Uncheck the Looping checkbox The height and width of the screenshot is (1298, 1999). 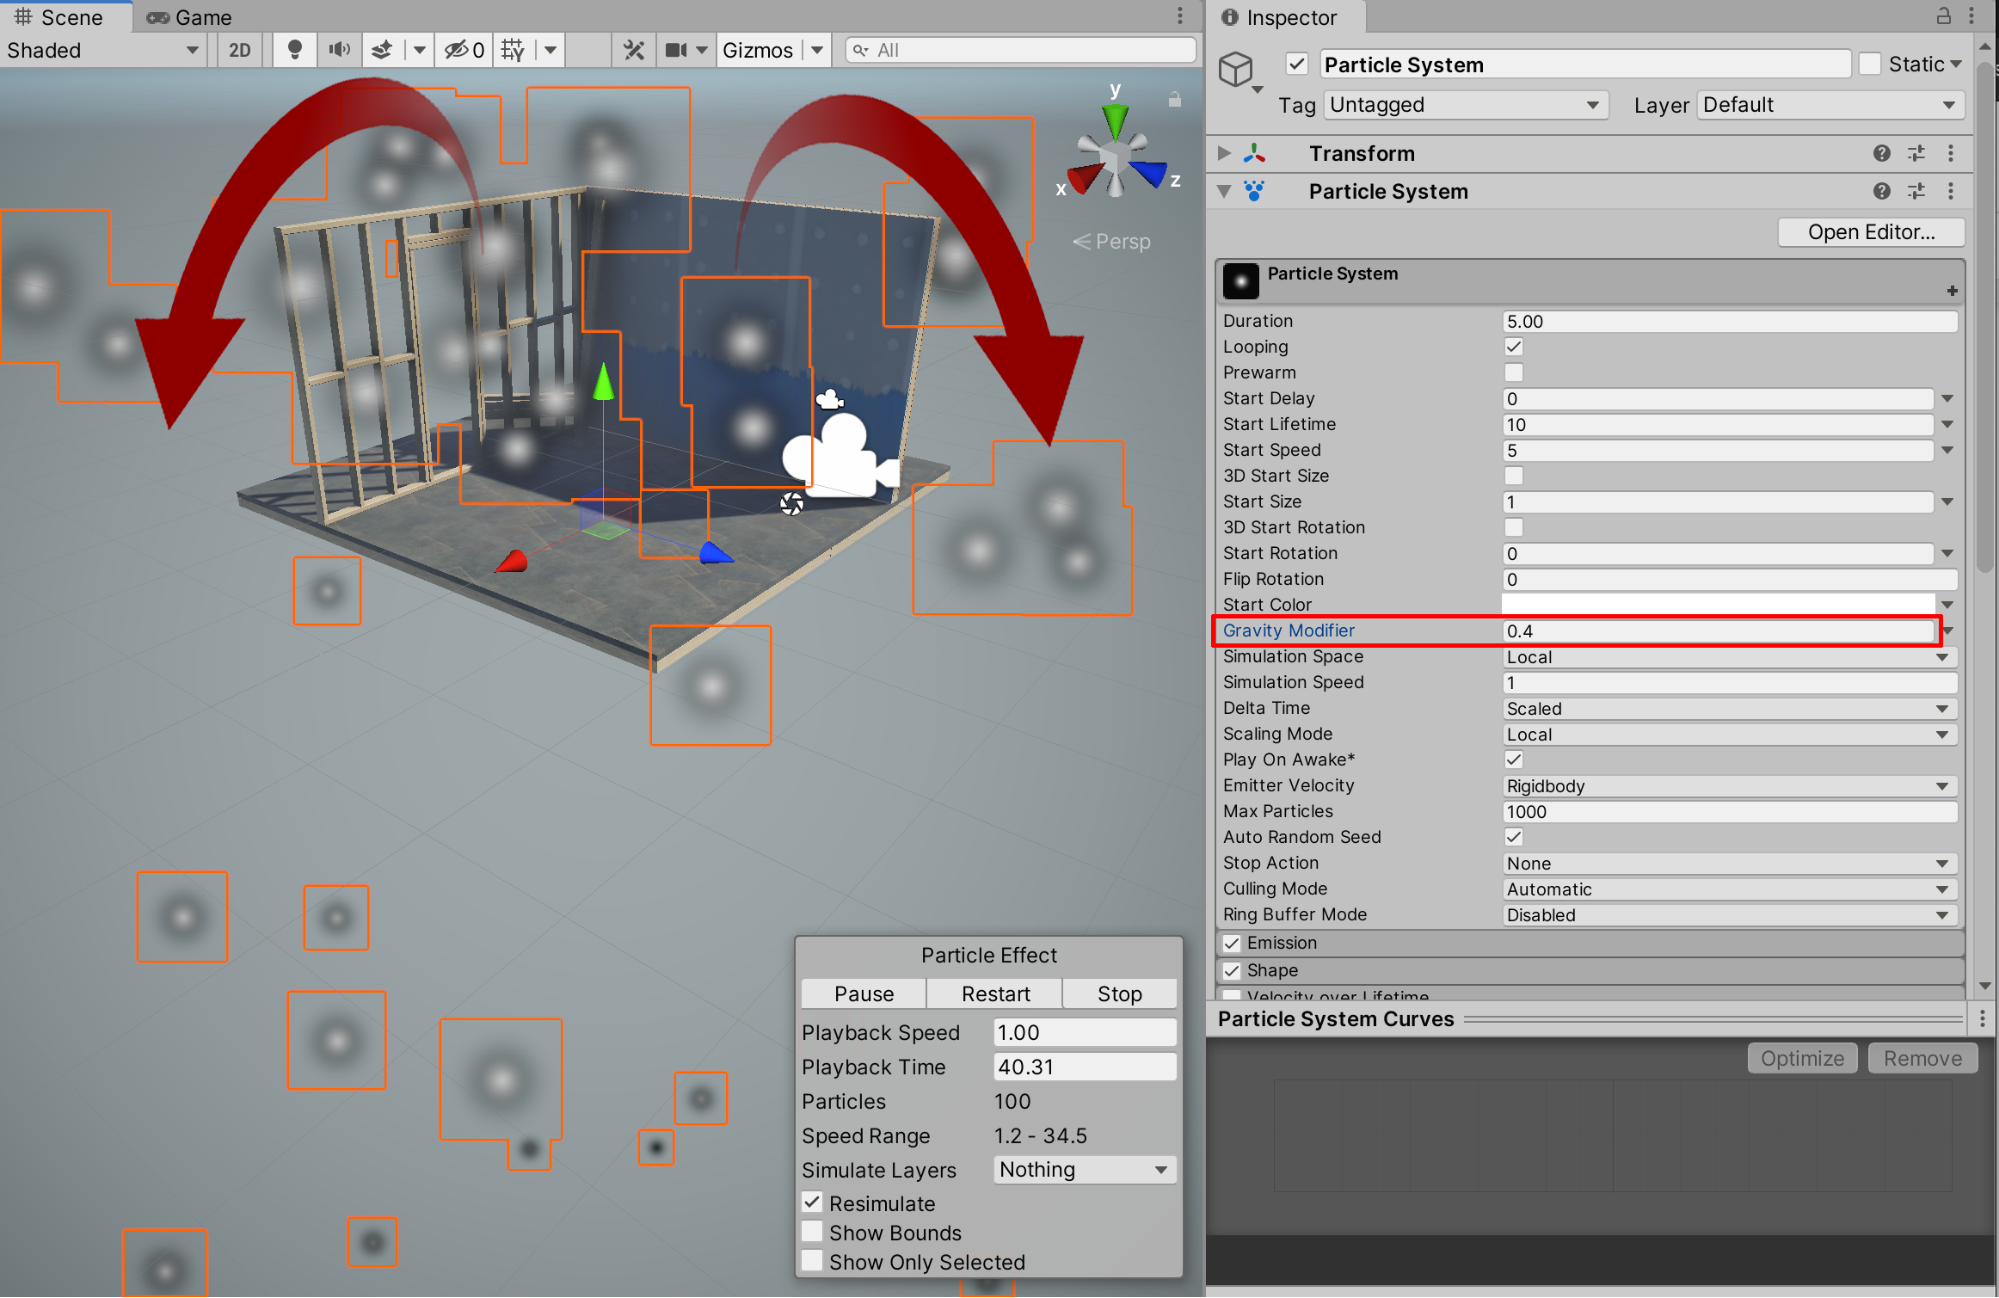coord(1513,347)
